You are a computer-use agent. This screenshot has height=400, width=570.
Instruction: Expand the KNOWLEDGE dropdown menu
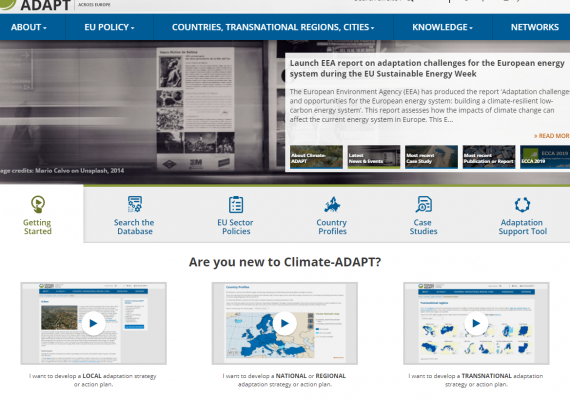(x=442, y=27)
